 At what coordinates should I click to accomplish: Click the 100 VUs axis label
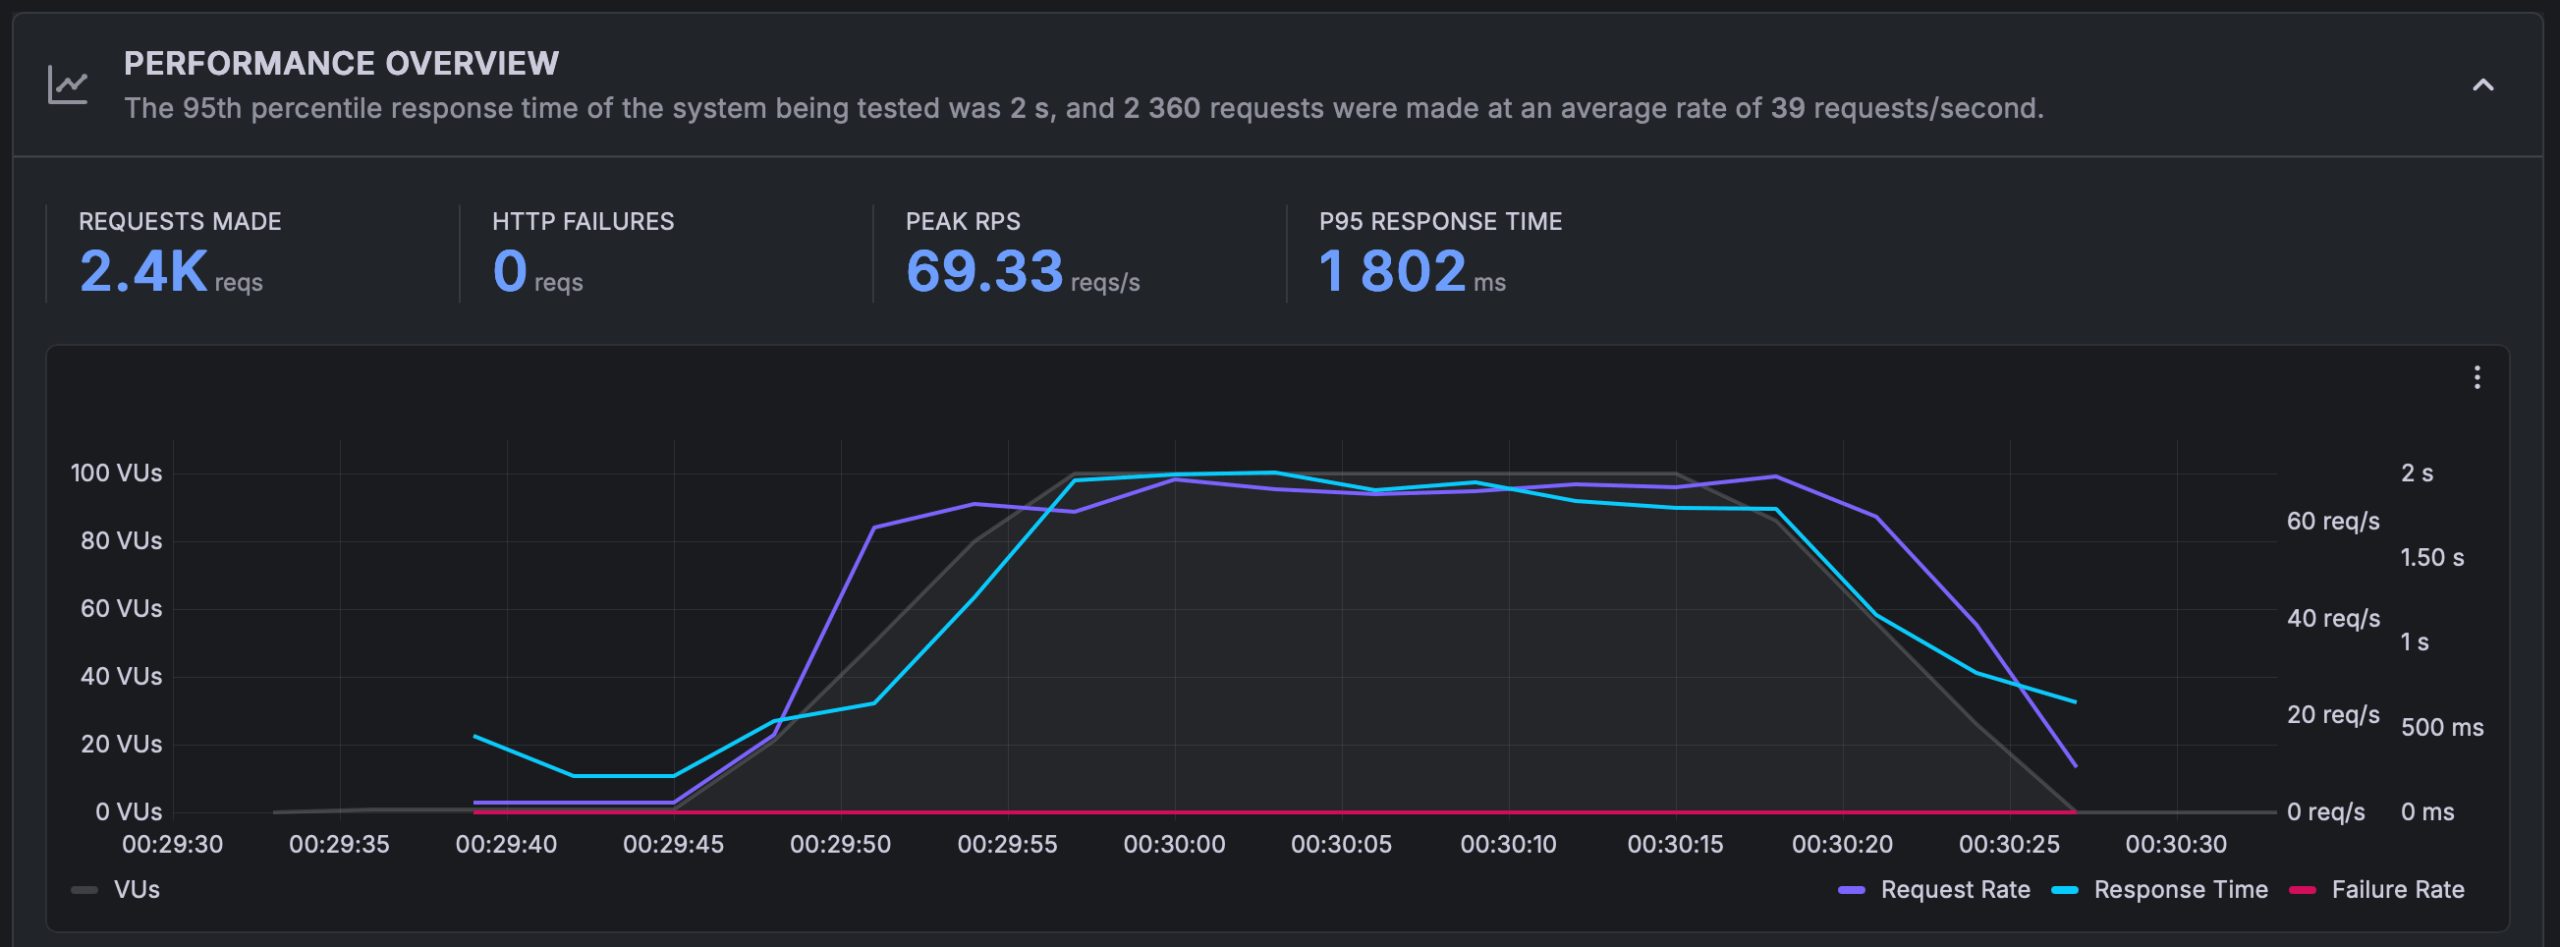point(117,472)
